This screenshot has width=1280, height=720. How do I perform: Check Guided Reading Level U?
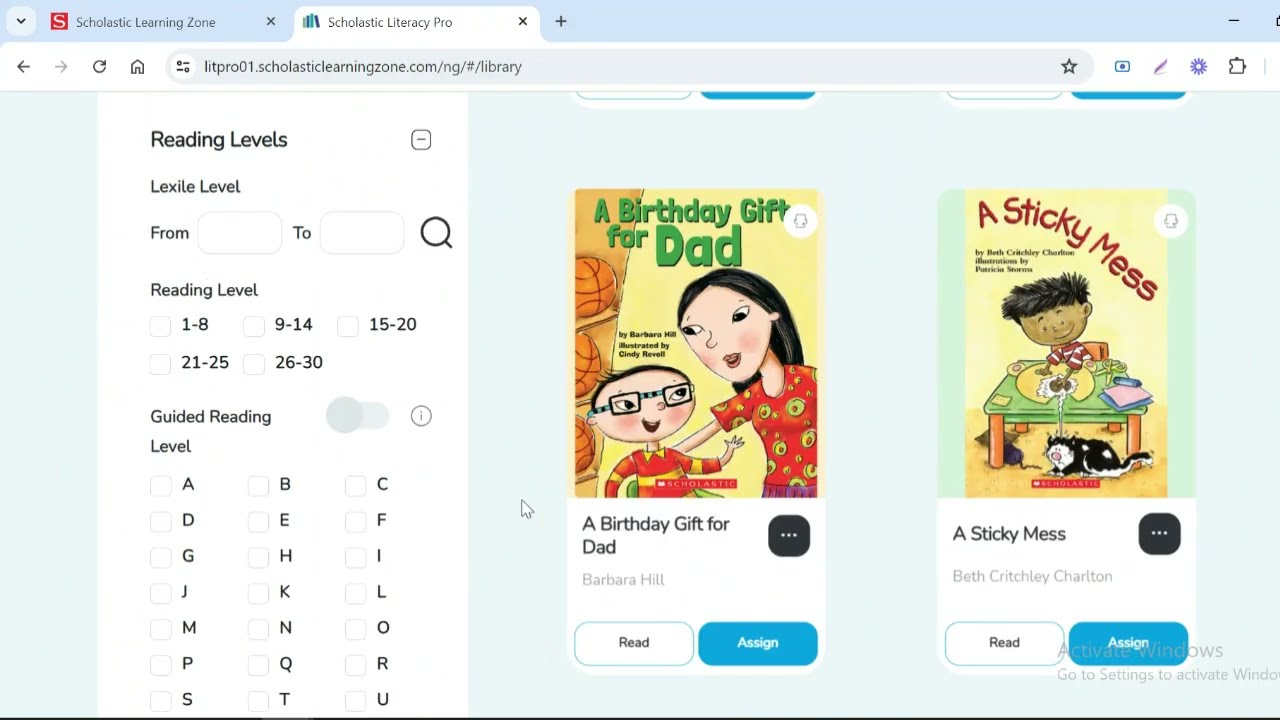(x=355, y=700)
